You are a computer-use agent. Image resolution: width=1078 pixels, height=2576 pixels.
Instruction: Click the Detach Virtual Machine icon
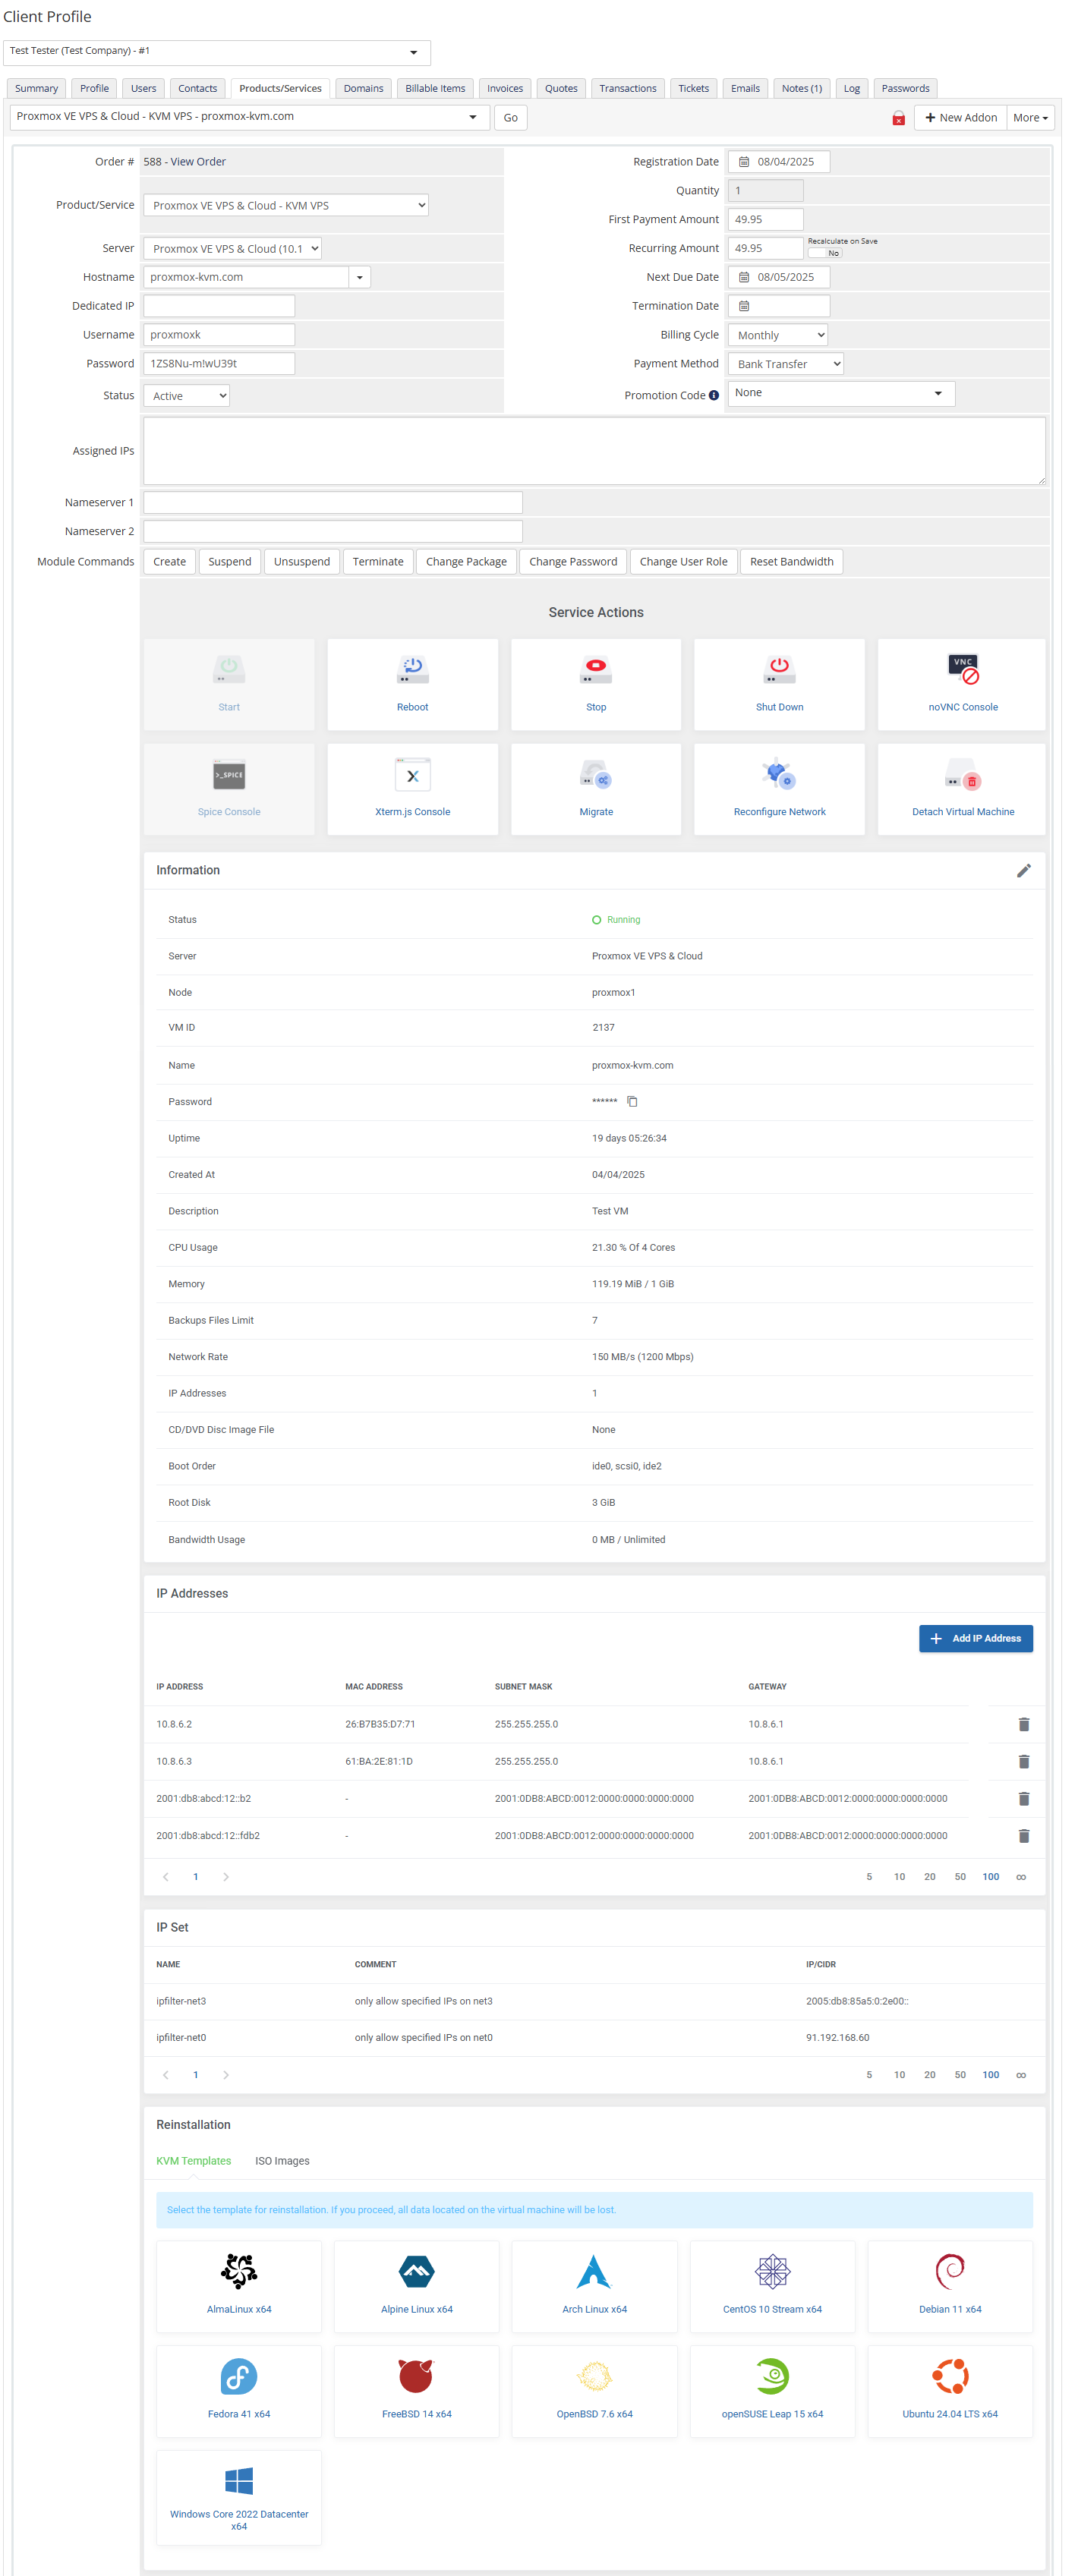[x=962, y=775]
